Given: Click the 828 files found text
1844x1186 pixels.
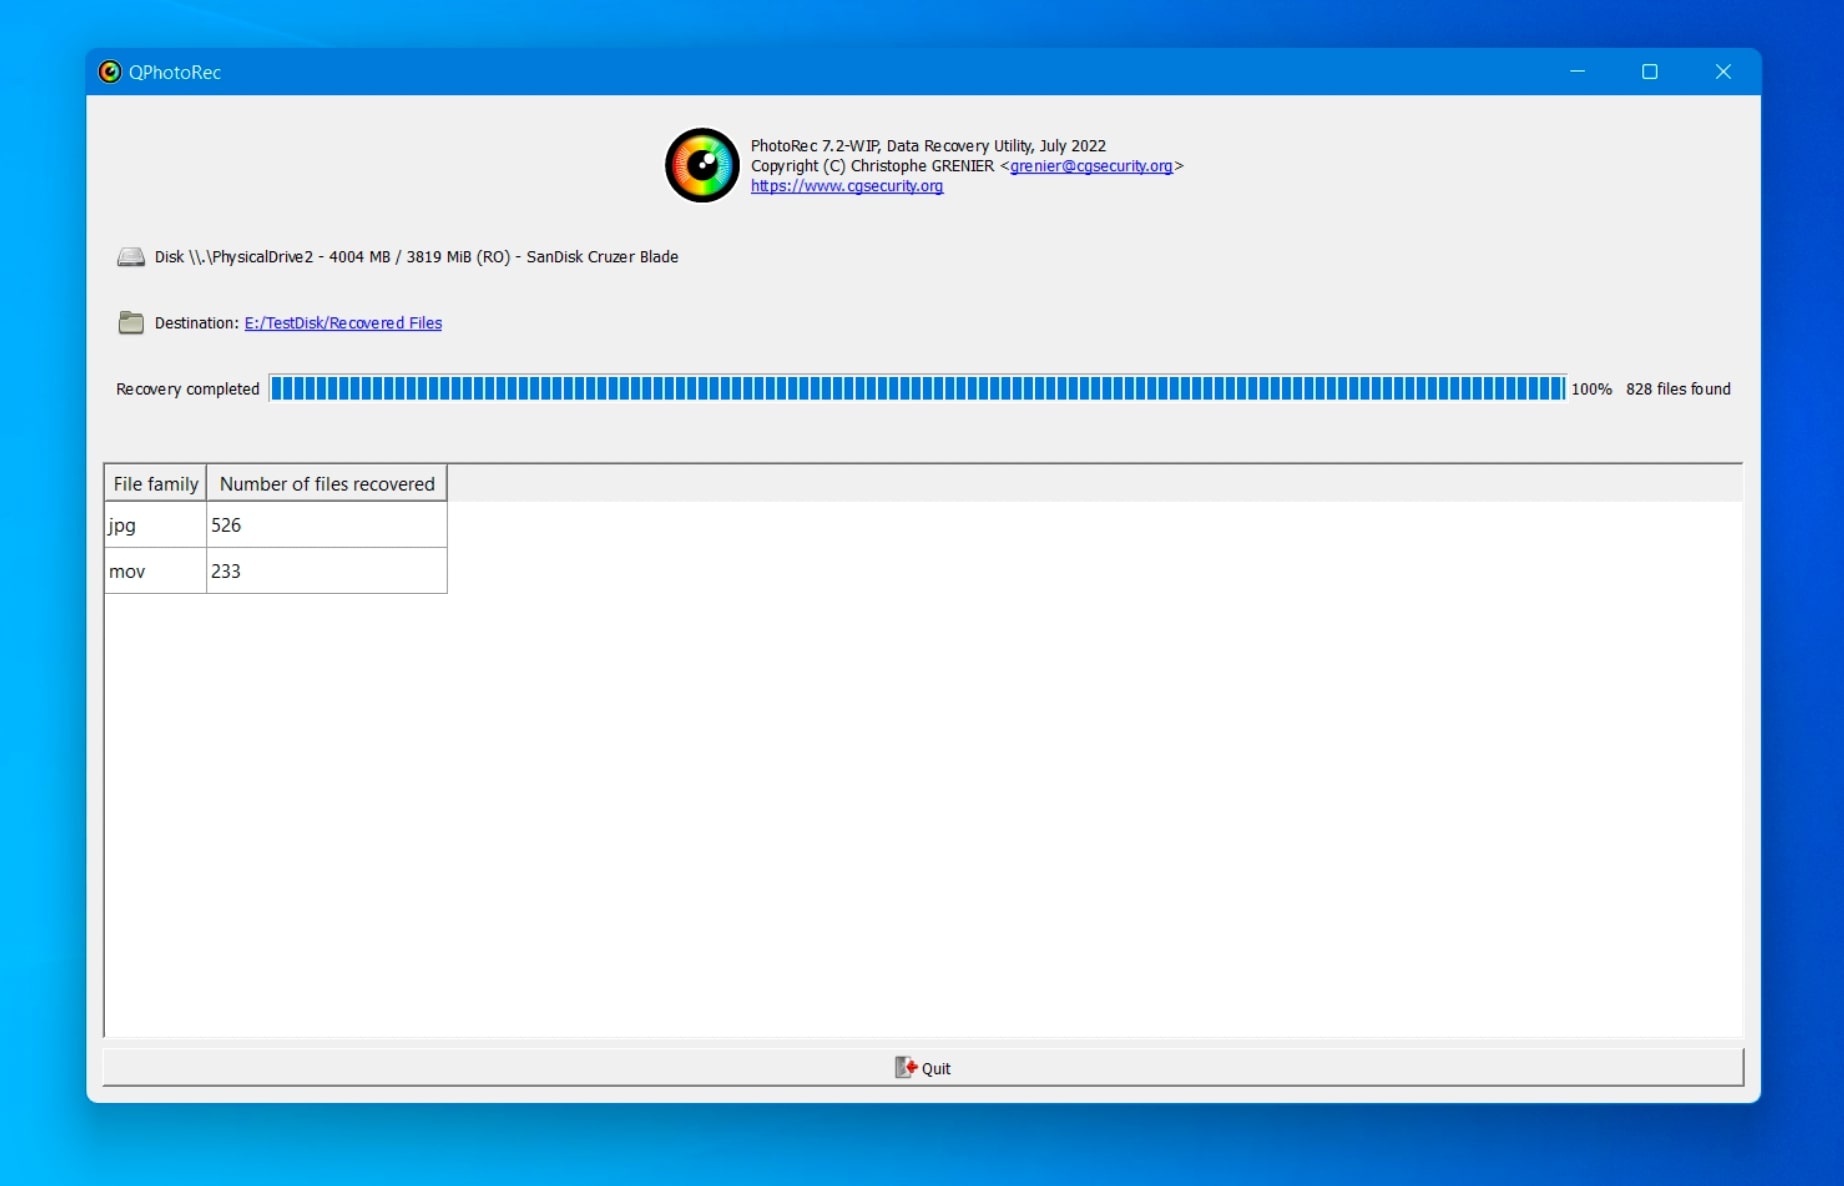Looking at the screenshot, I should point(1678,389).
